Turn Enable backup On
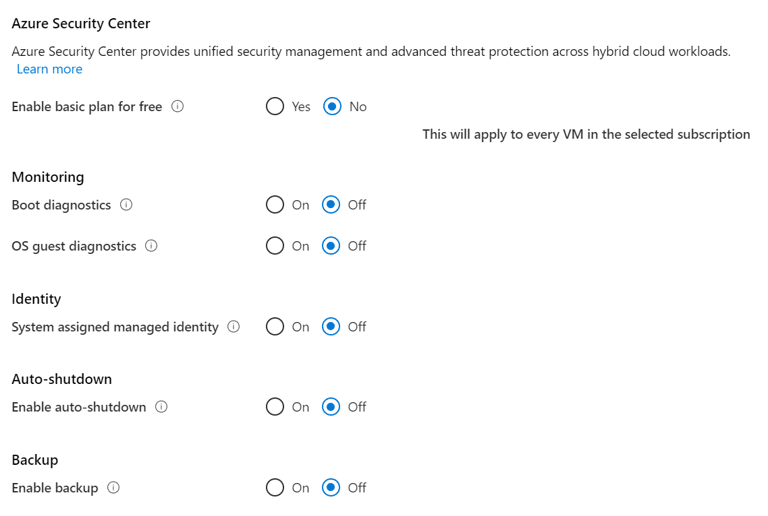768x516 pixels. tap(275, 488)
